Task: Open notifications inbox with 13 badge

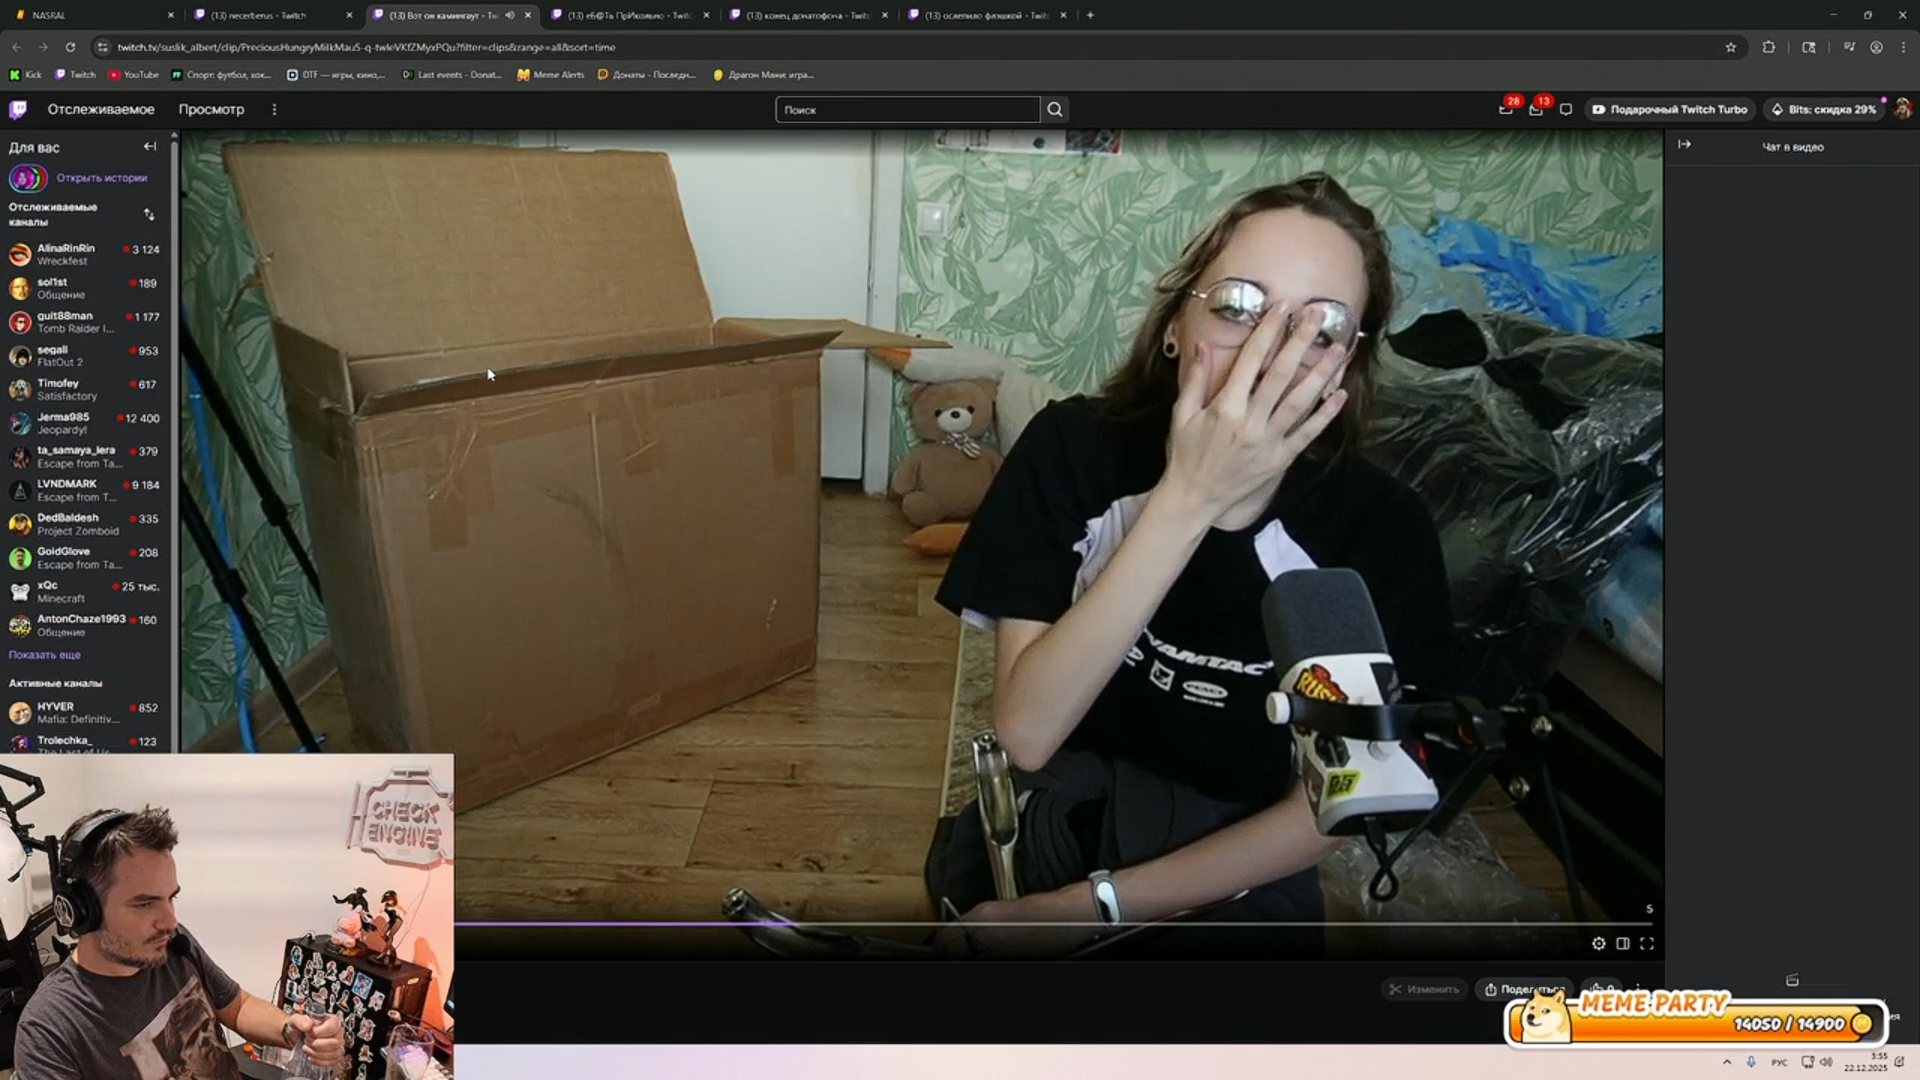Action: [1536, 110]
